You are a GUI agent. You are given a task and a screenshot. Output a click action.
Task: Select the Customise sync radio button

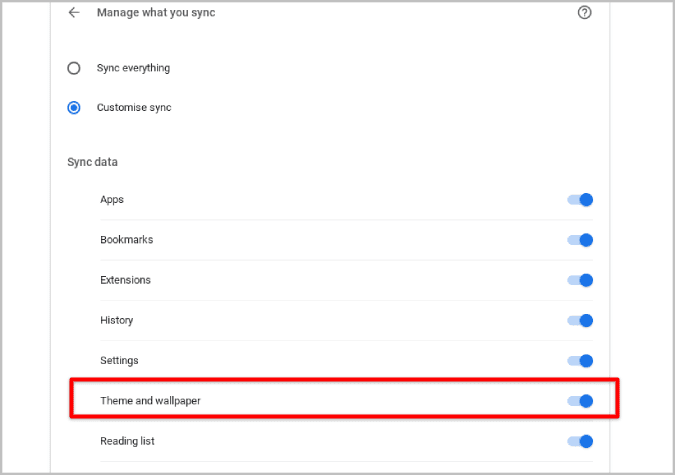click(74, 107)
